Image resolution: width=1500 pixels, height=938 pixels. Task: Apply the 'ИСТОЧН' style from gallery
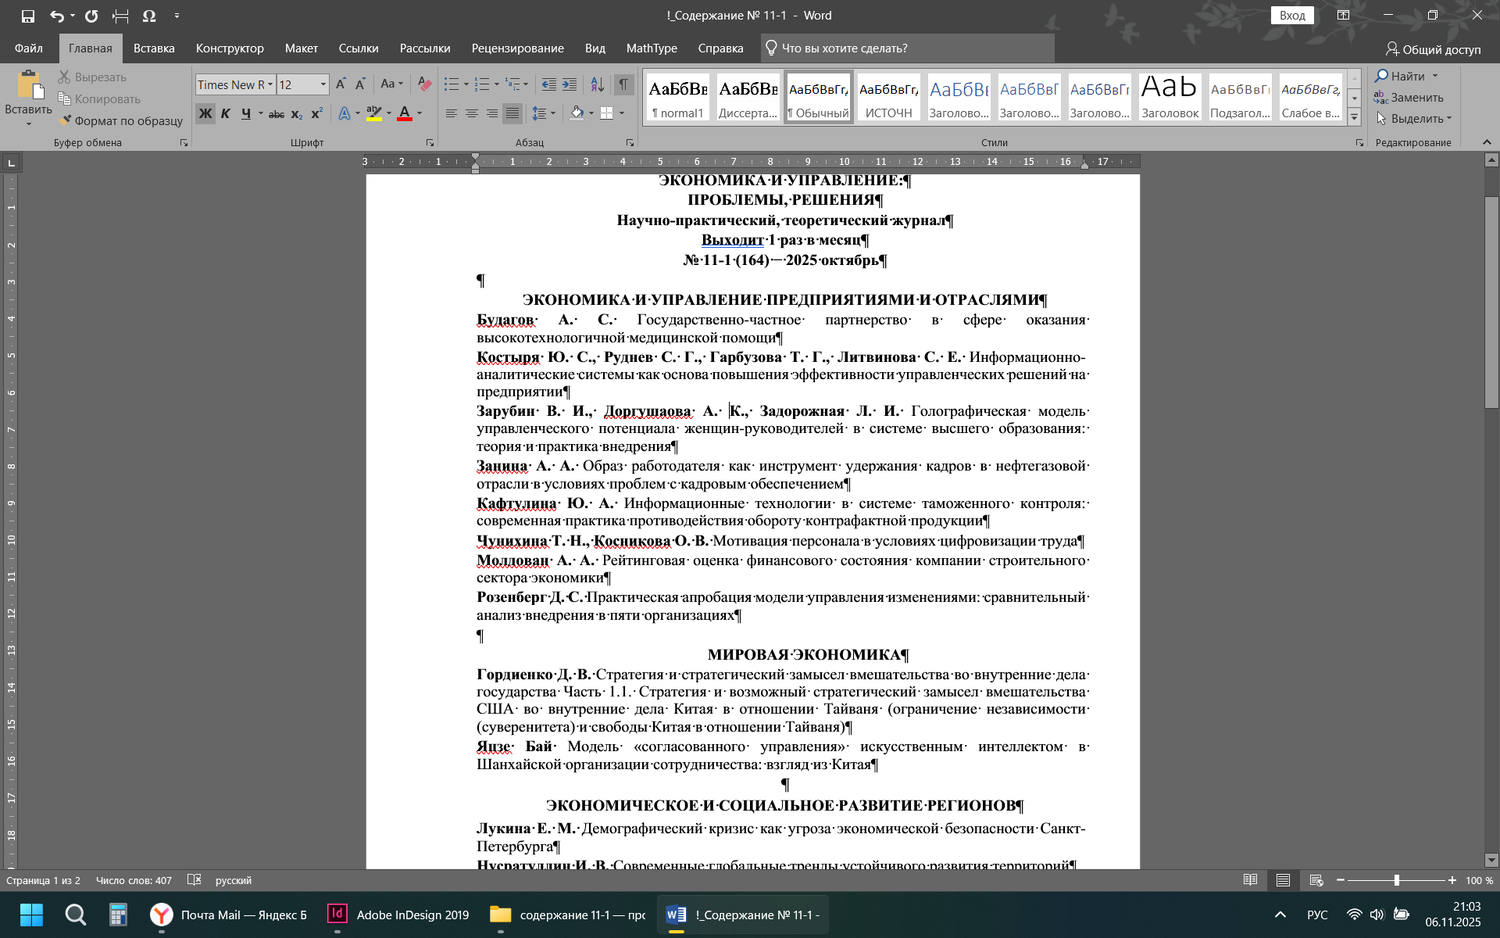point(889,98)
